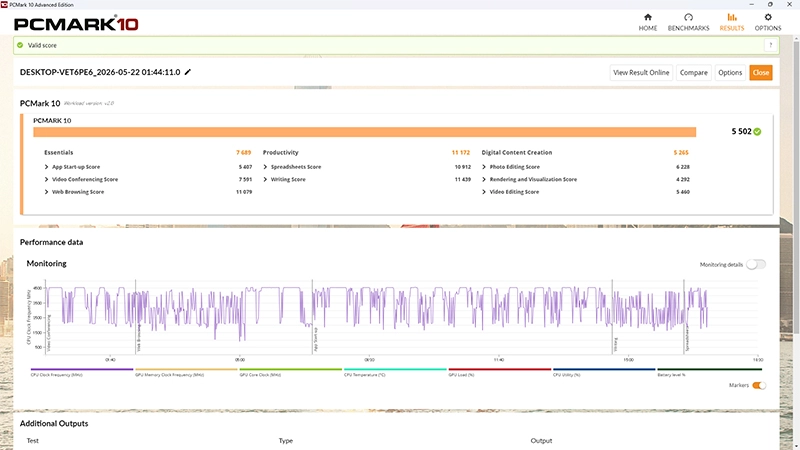Click the Digital Content Creation heading
Image resolution: width=800 pixels, height=450 pixels.
coord(517,153)
